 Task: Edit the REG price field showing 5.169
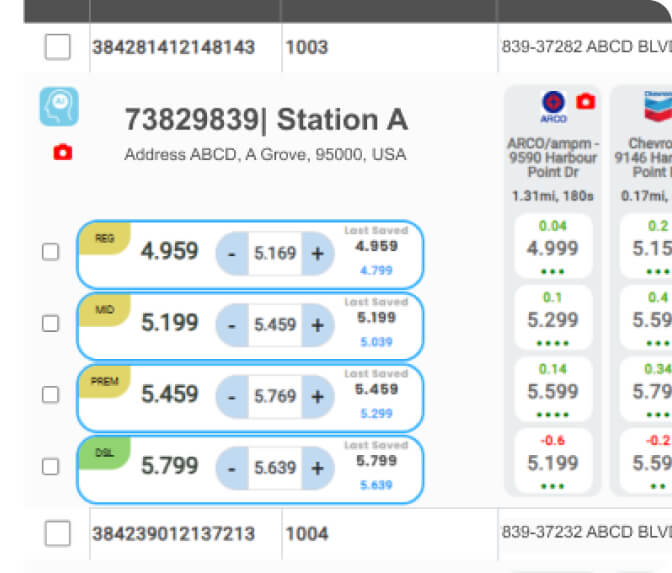click(x=275, y=253)
